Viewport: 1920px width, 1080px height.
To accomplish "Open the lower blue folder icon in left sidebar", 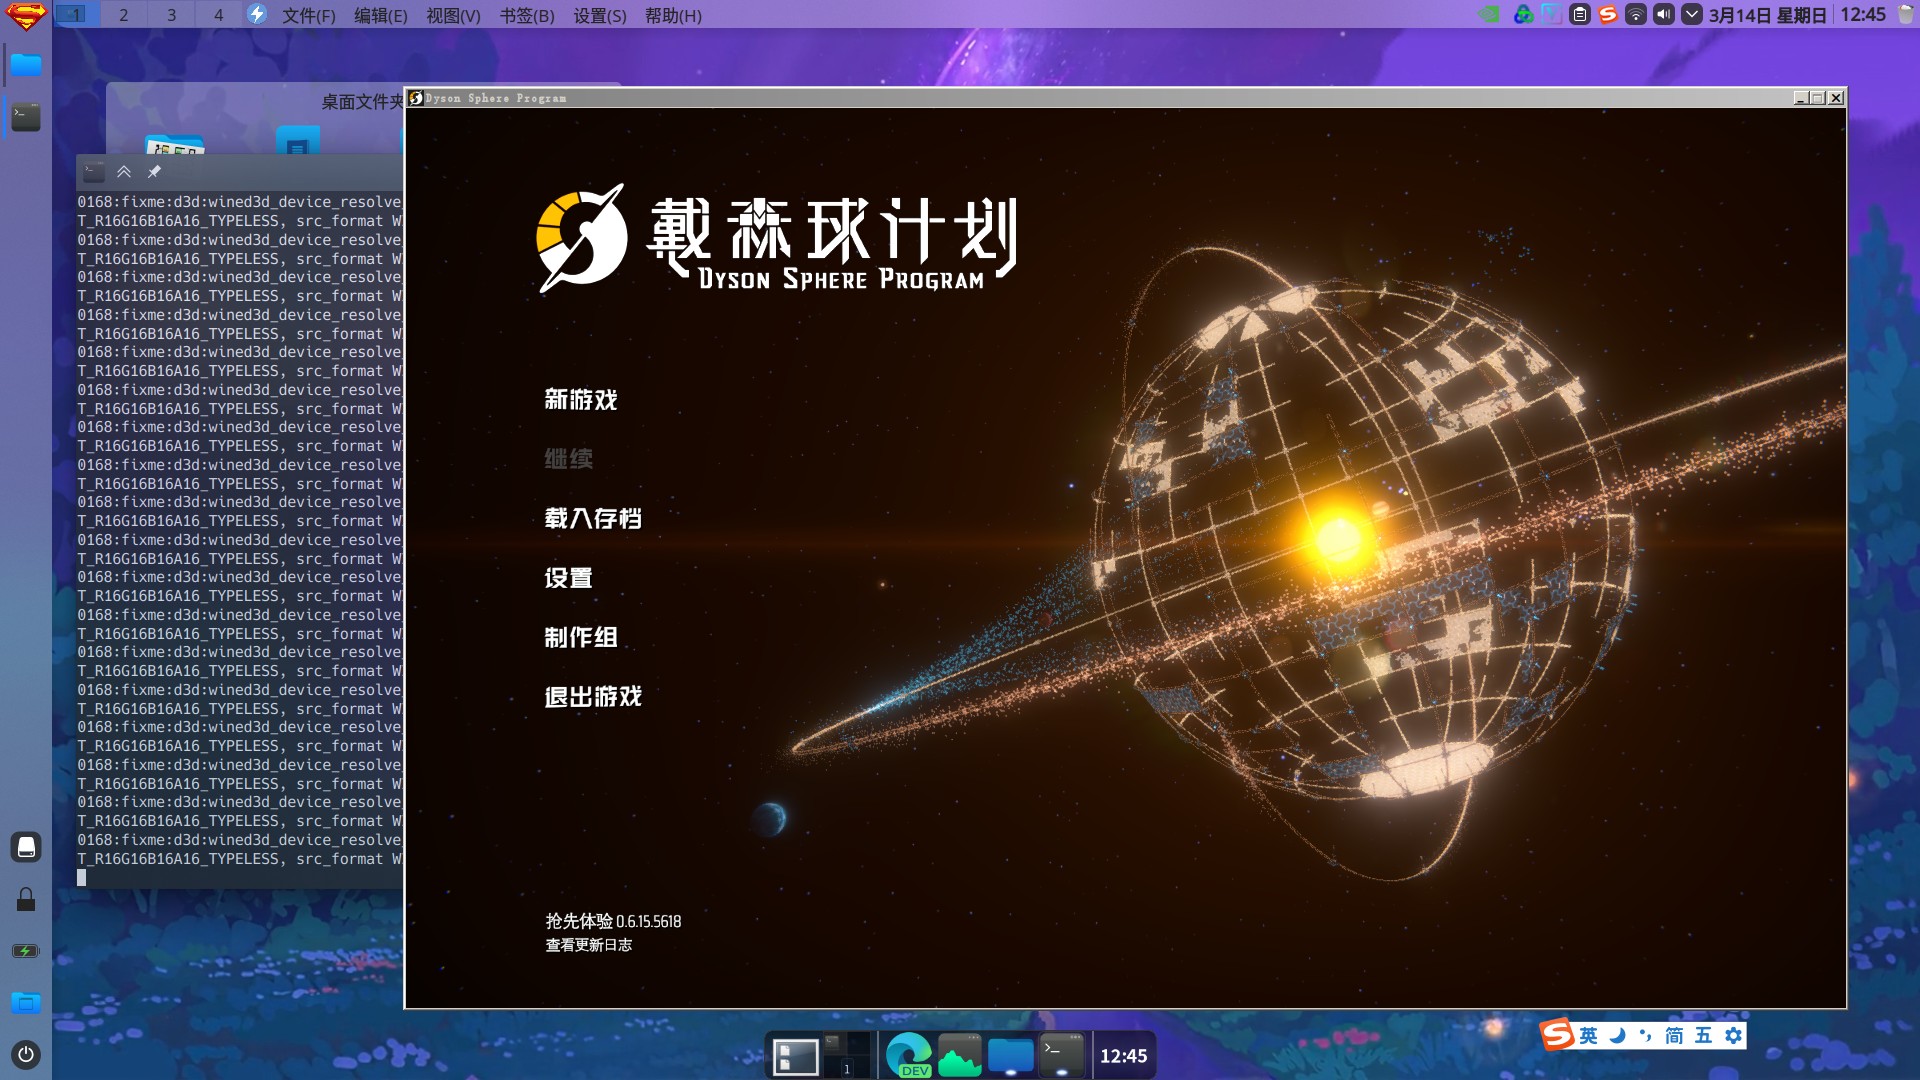I will click(26, 1002).
